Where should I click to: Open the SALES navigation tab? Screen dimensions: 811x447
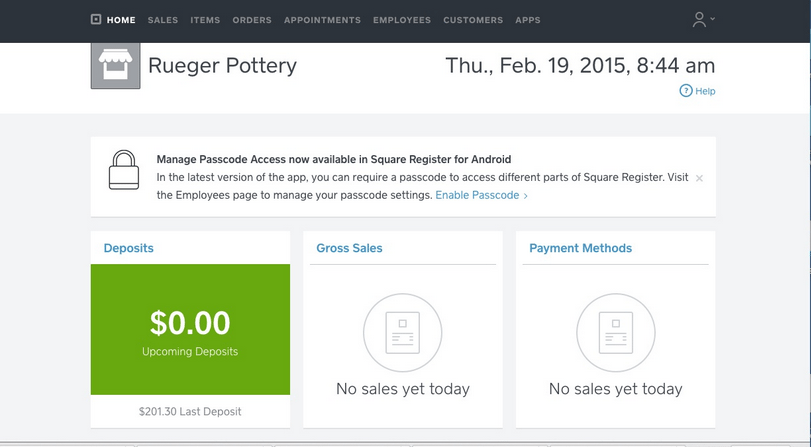pos(163,20)
